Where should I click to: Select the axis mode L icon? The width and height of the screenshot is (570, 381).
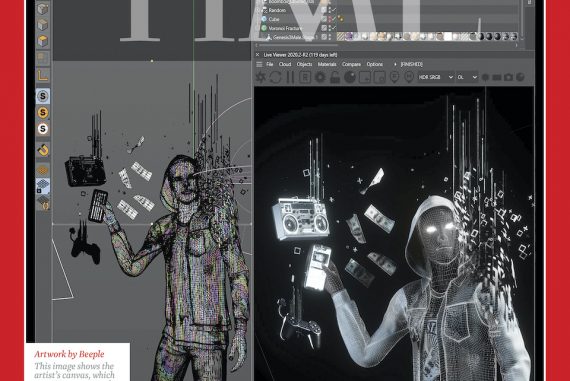click(43, 76)
